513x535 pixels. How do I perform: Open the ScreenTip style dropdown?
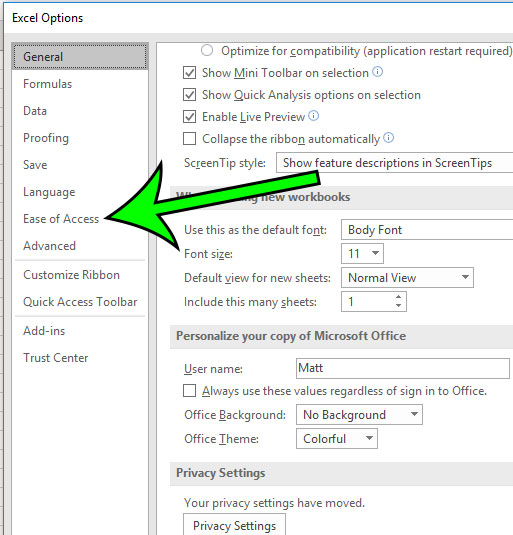(x=394, y=163)
